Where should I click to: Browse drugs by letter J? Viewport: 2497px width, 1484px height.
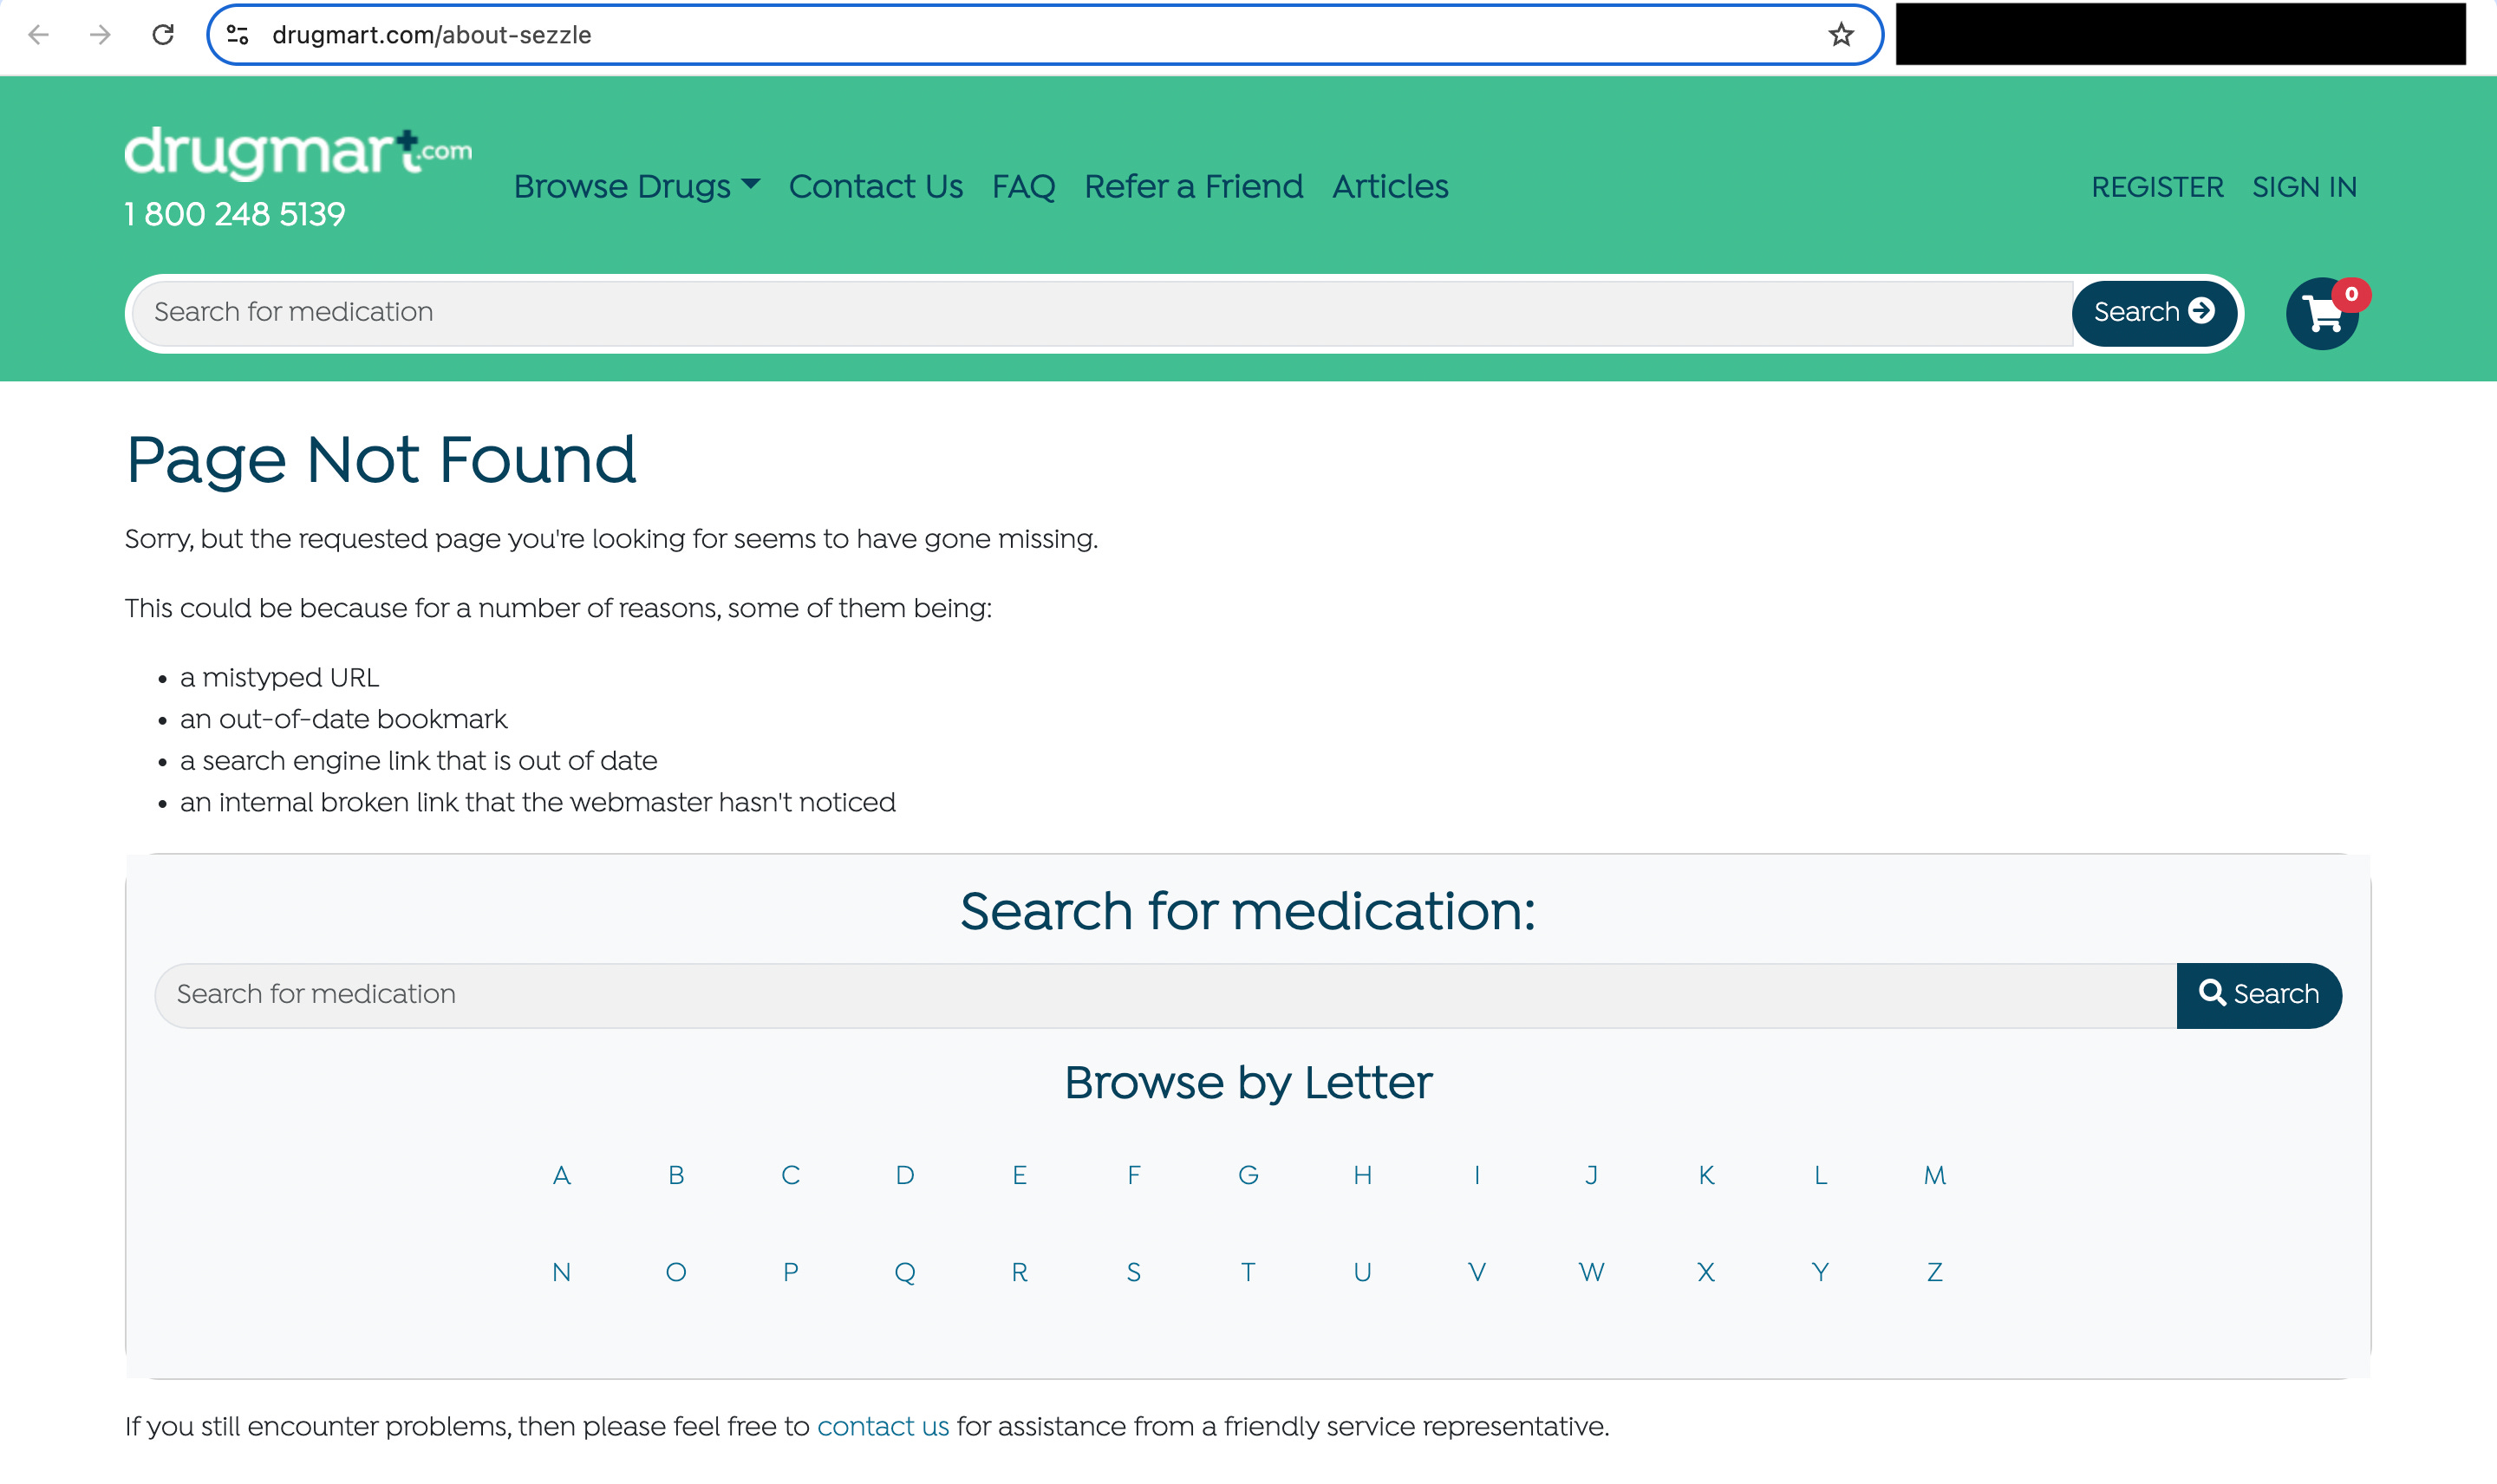pyautogui.click(x=1591, y=1176)
